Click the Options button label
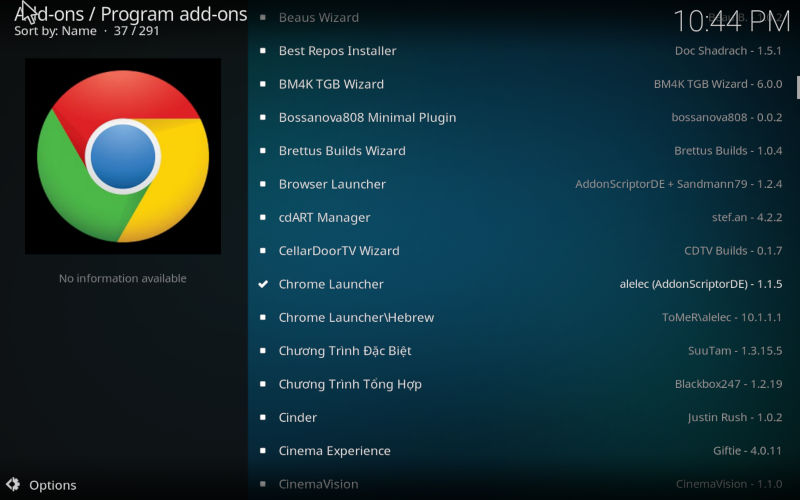 coord(53,485)
